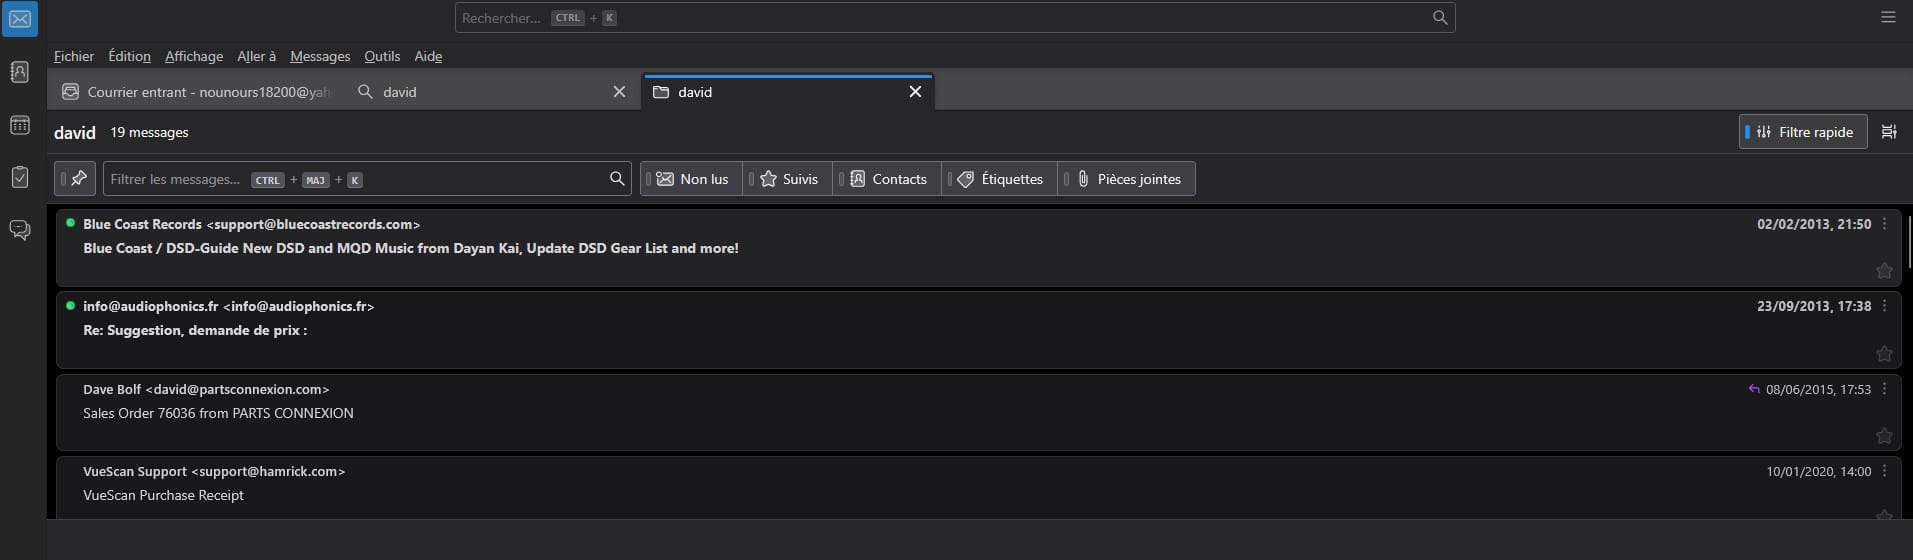Screen dimensions: 1913x560
Task: Open the Étiquettes tag filter
Action: tap(1000, 179)
